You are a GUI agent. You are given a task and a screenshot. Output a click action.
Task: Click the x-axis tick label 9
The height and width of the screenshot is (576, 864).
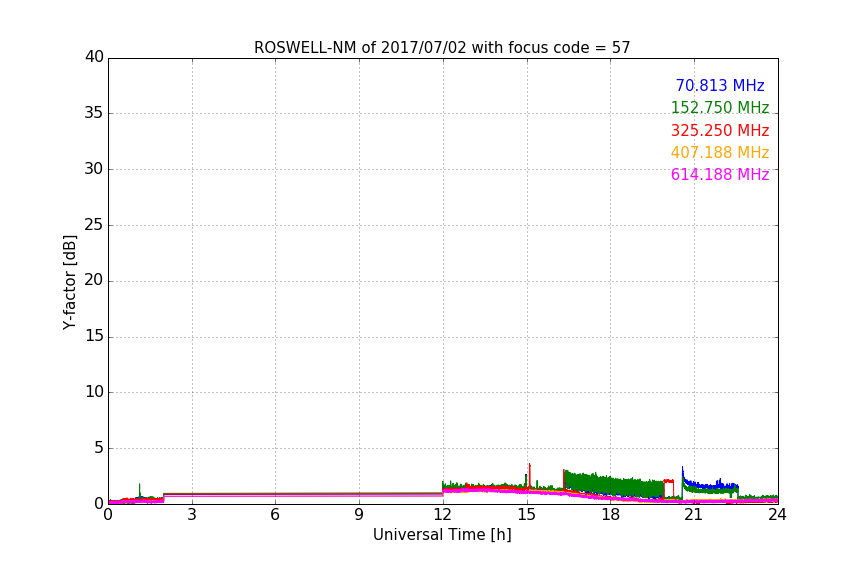coord(359,515)
